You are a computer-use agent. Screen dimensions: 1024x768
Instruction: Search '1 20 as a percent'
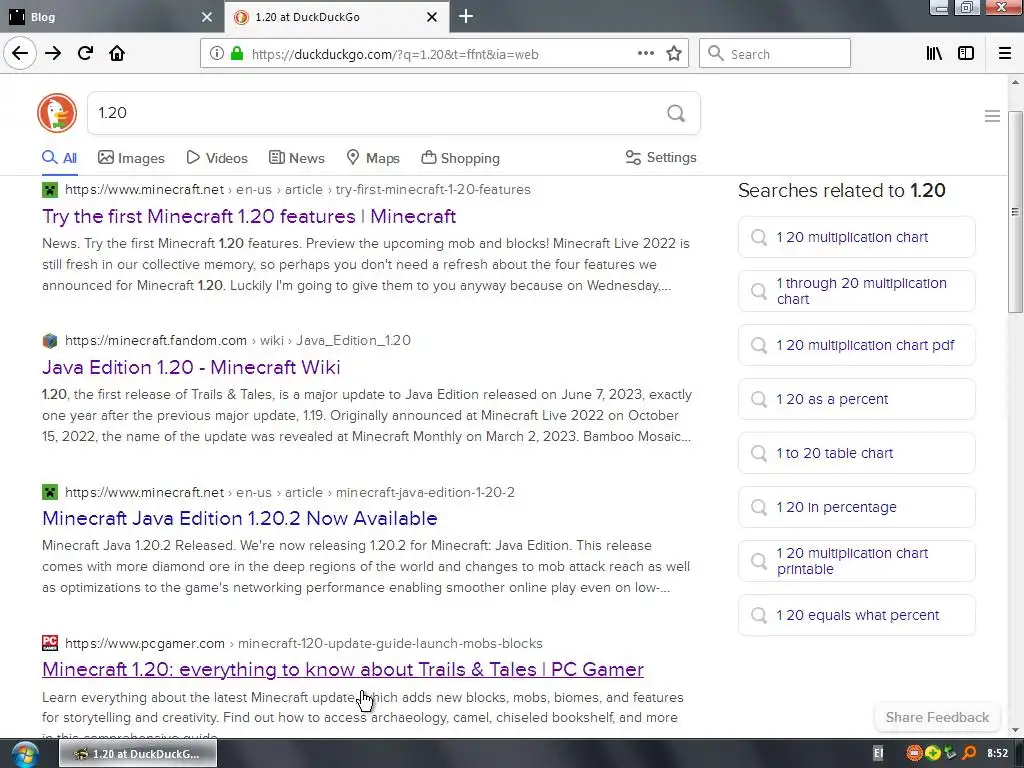857,399
